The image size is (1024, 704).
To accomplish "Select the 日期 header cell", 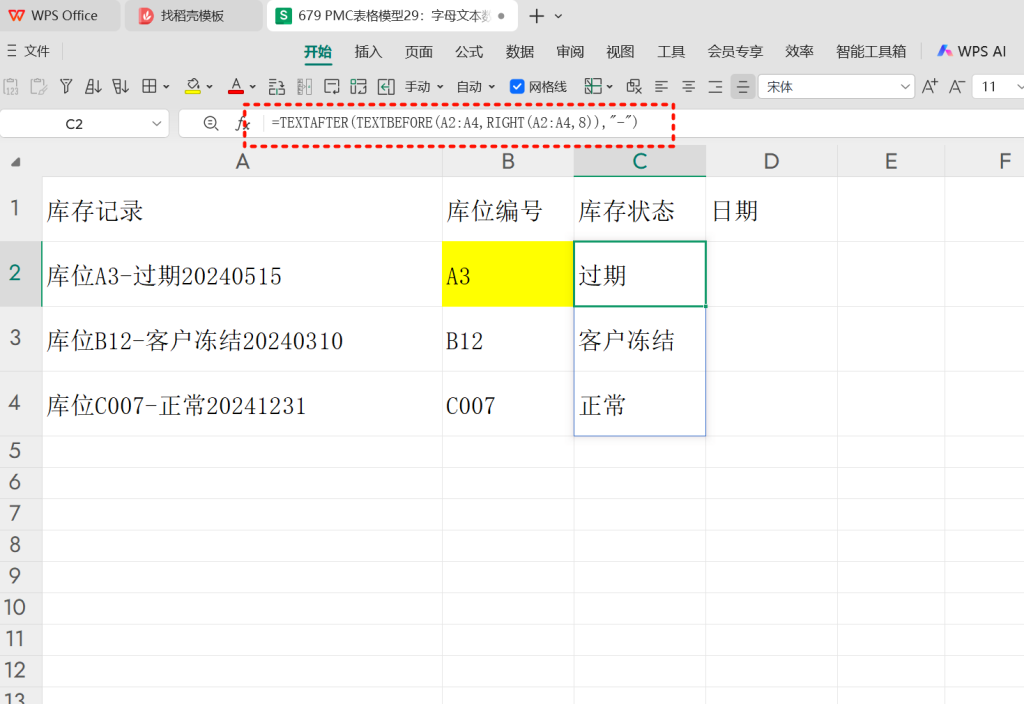I will point(771,210).
